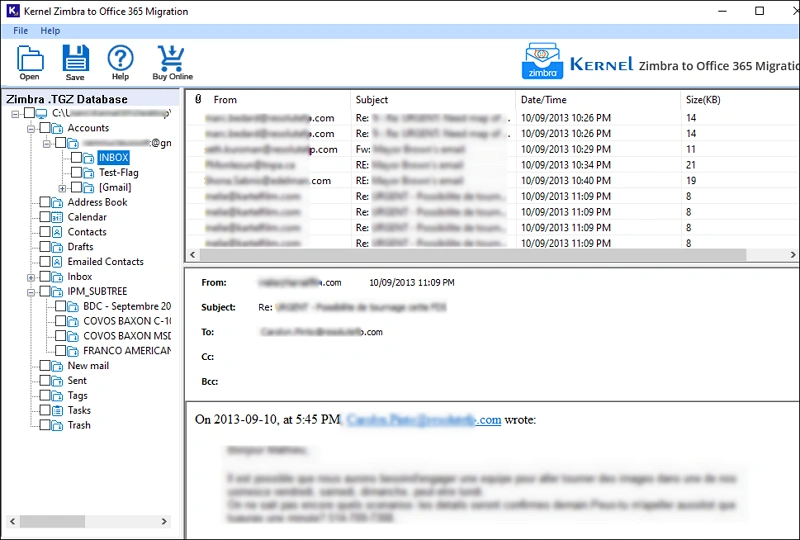The width and height of the screenshot is (800, 540).
Task: Select the Emailed Contacts folder label
Action: (x=106, y=261)
